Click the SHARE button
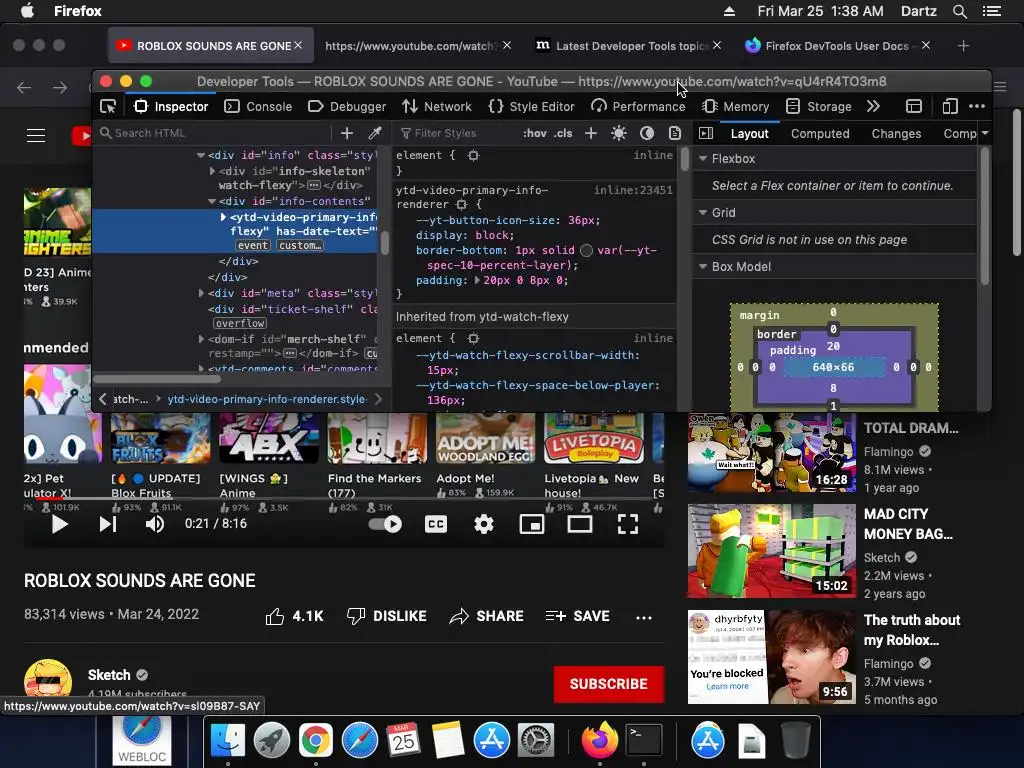This screenshot has width=1024, height=768. 487,616
